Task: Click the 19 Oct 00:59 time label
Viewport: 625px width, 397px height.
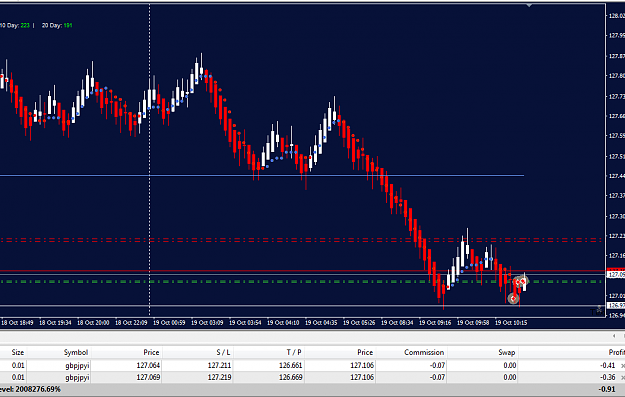Action: click(x=169, y=323)
